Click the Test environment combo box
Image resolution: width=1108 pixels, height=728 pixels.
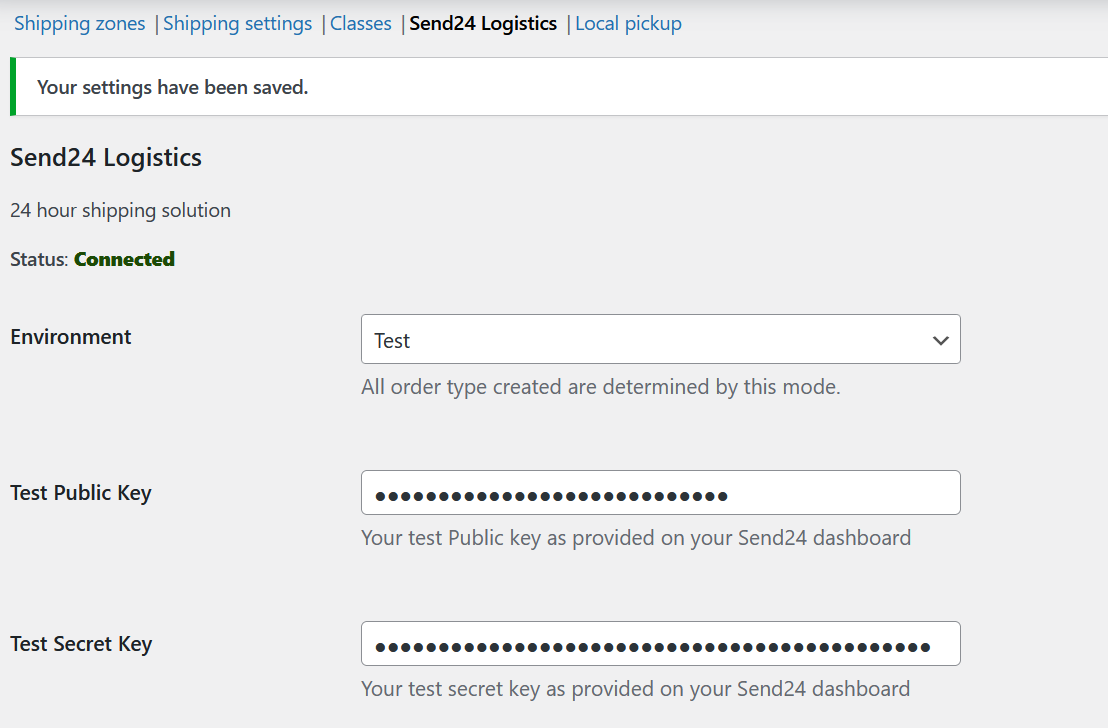pyautogui.click(x=660, y=339)
